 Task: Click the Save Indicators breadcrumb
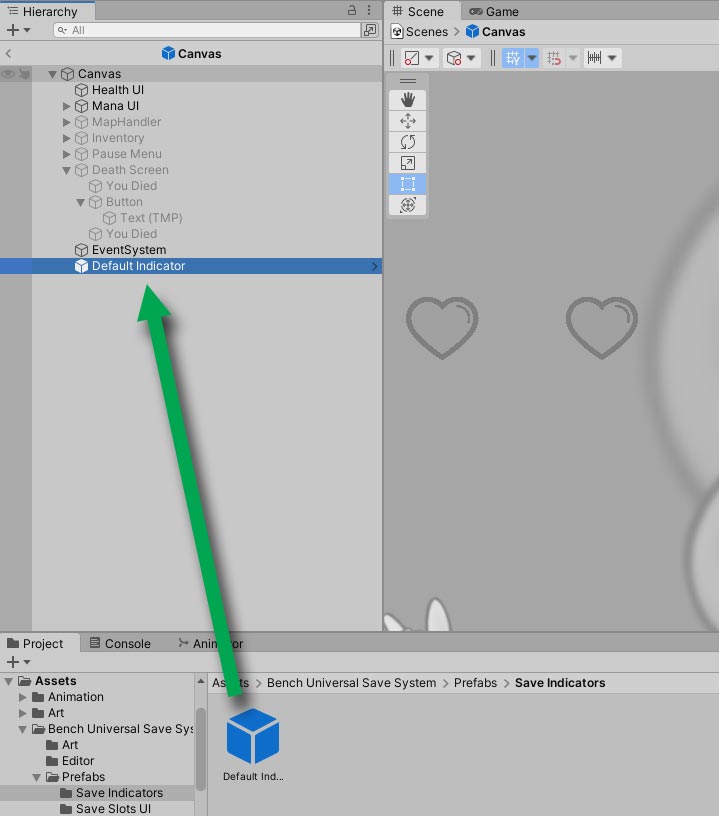pyautogui.click(x=560, y=683)
